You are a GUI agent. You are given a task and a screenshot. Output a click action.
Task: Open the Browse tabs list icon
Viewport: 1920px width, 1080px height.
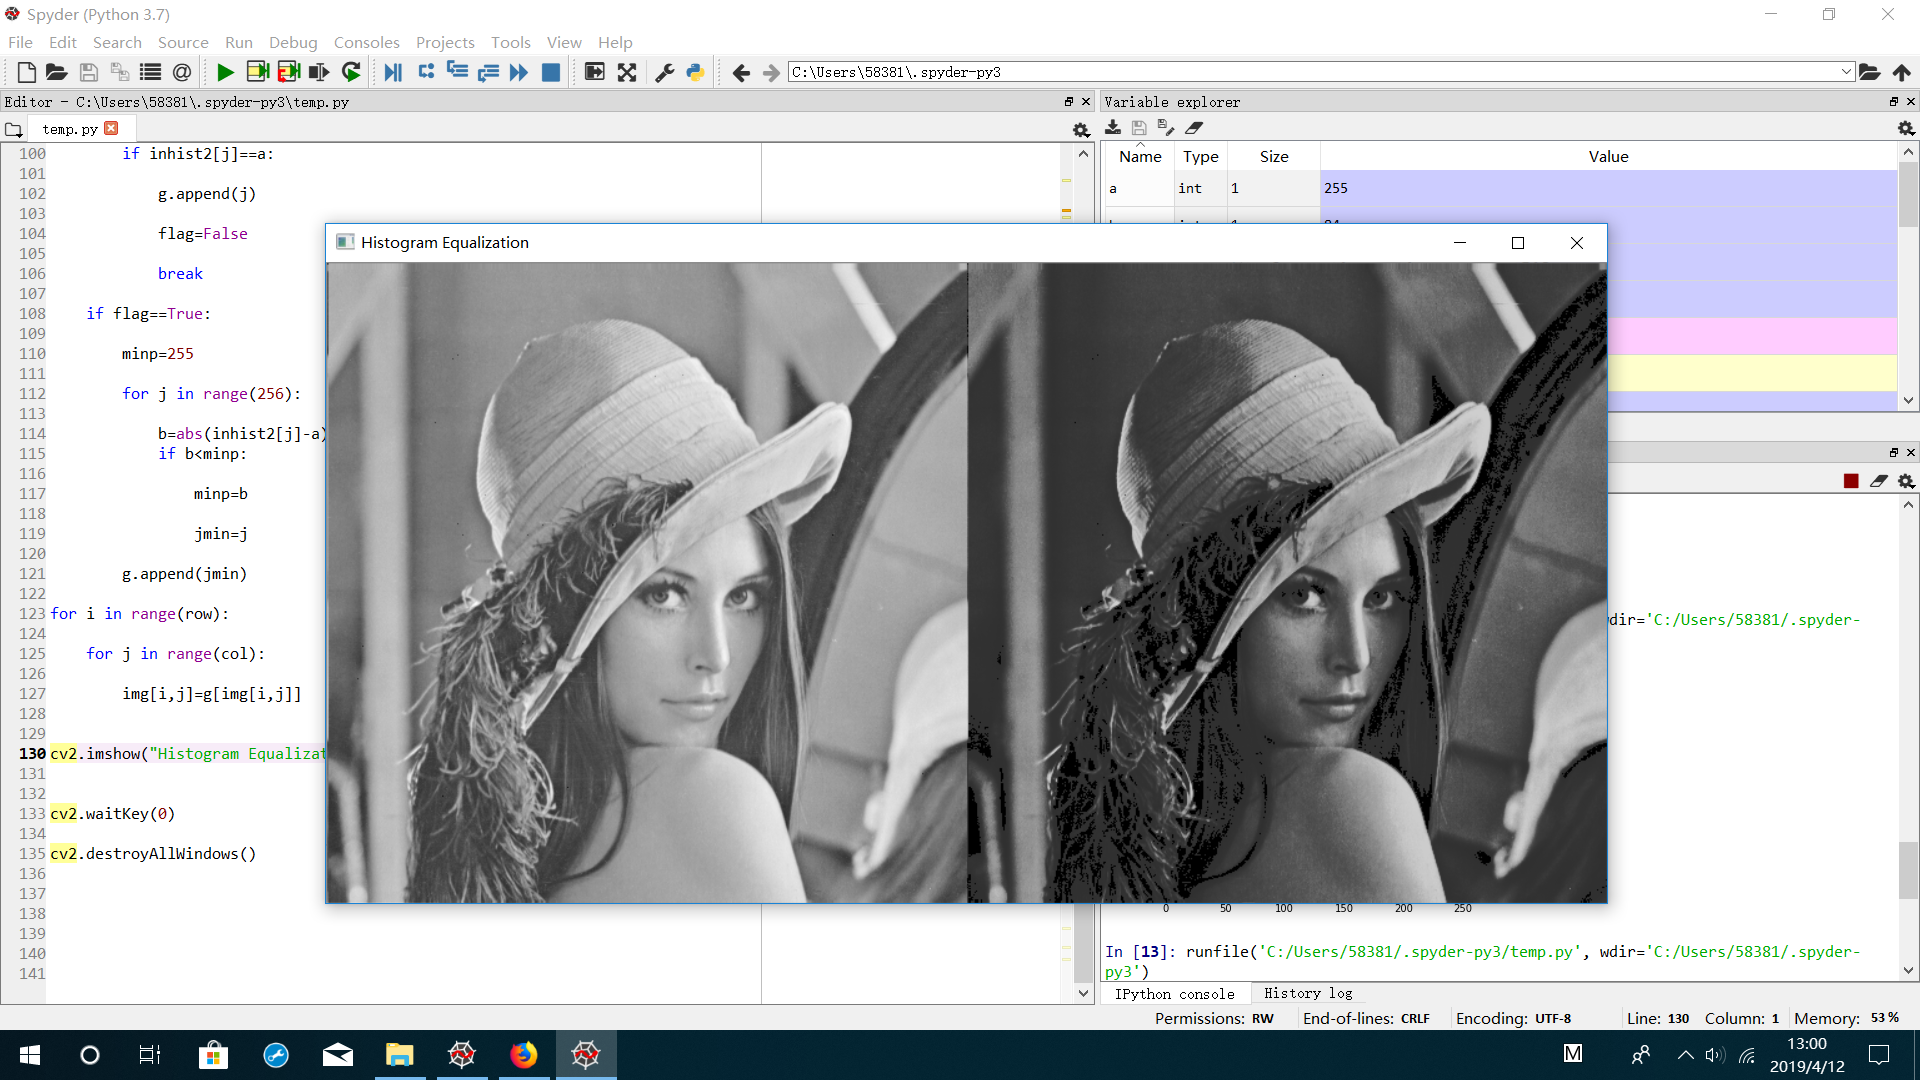(x=150, y=72)
